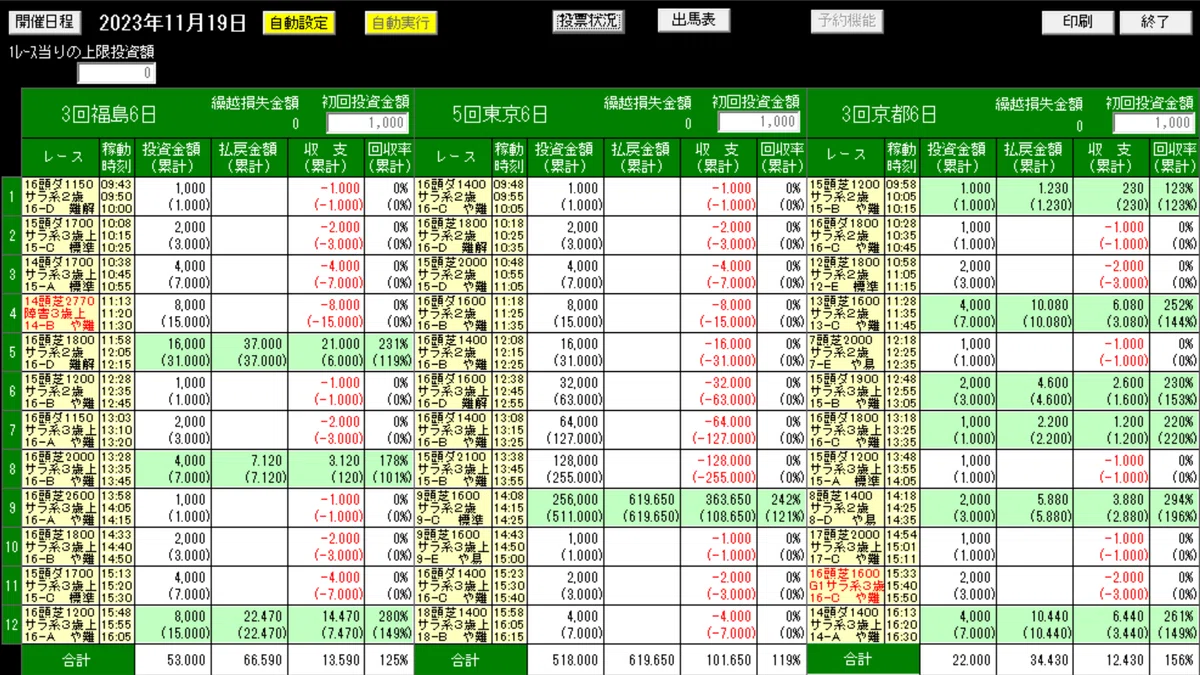
Task: Click Fukushima total balance 13,590
Action: [327, 660]
